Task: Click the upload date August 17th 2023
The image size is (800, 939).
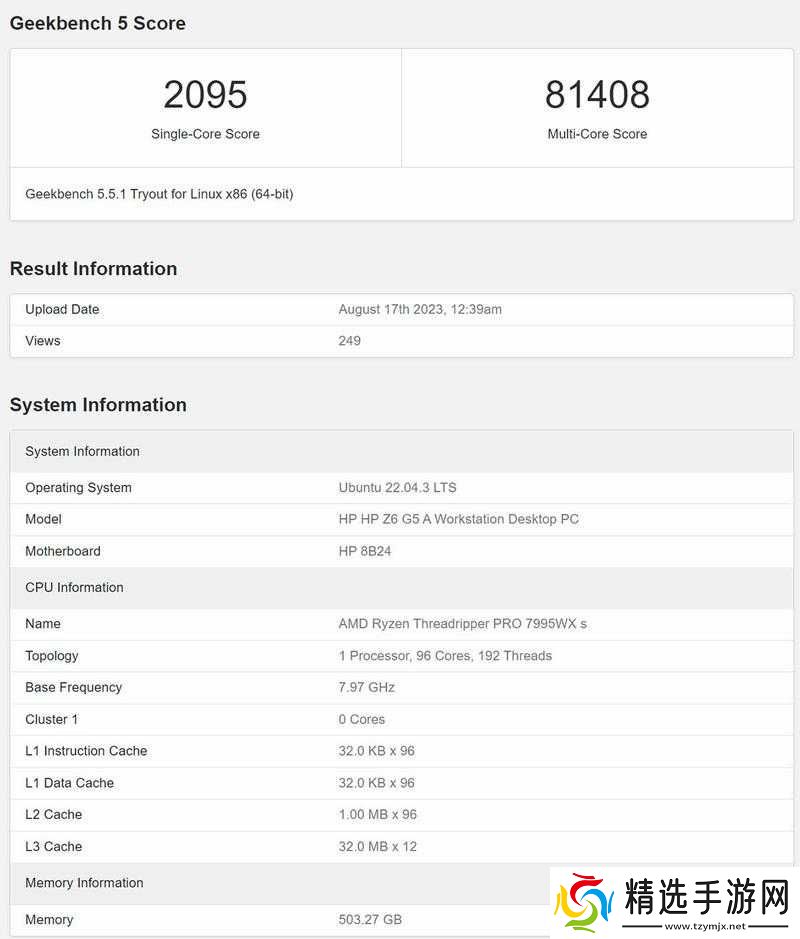Action: 420,310
